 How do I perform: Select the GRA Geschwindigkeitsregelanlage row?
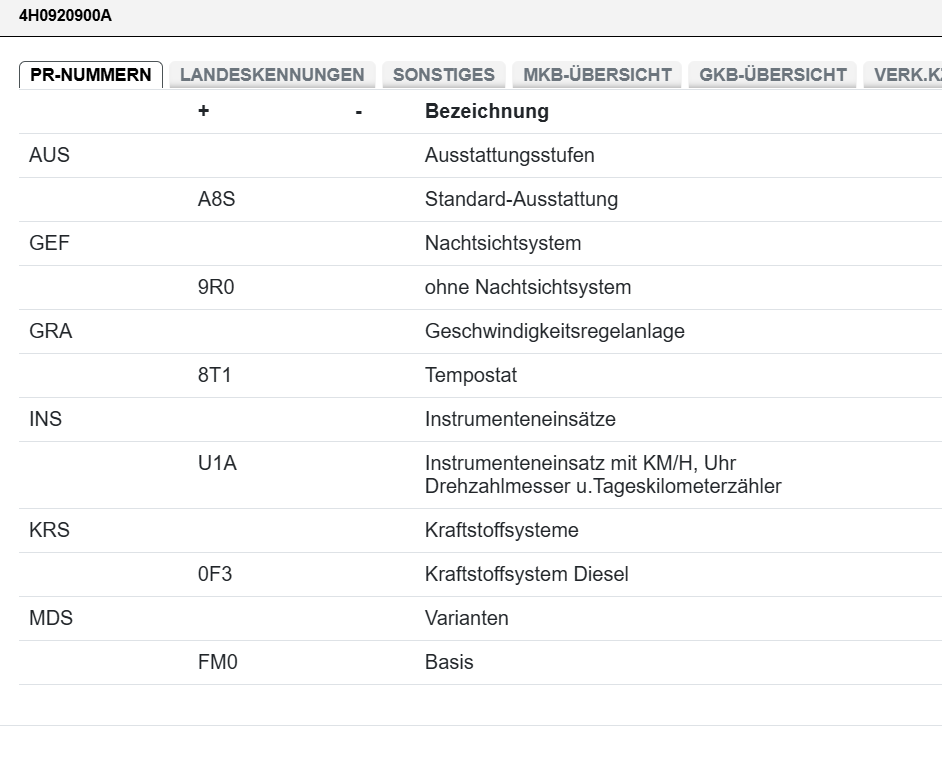pyautogui.click(x=51, y=331)
